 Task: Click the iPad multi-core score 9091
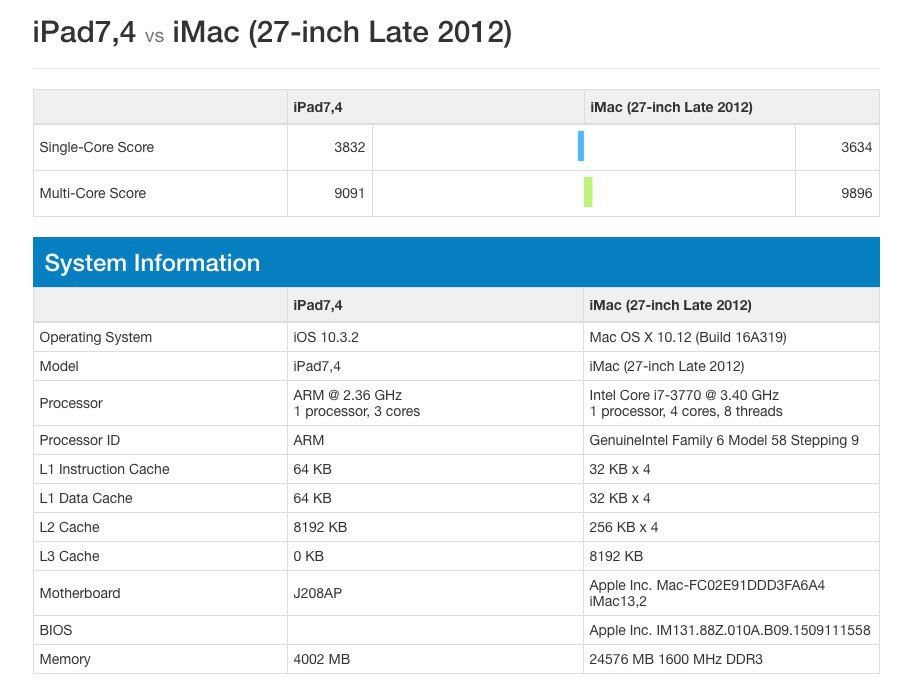point(349,193)
